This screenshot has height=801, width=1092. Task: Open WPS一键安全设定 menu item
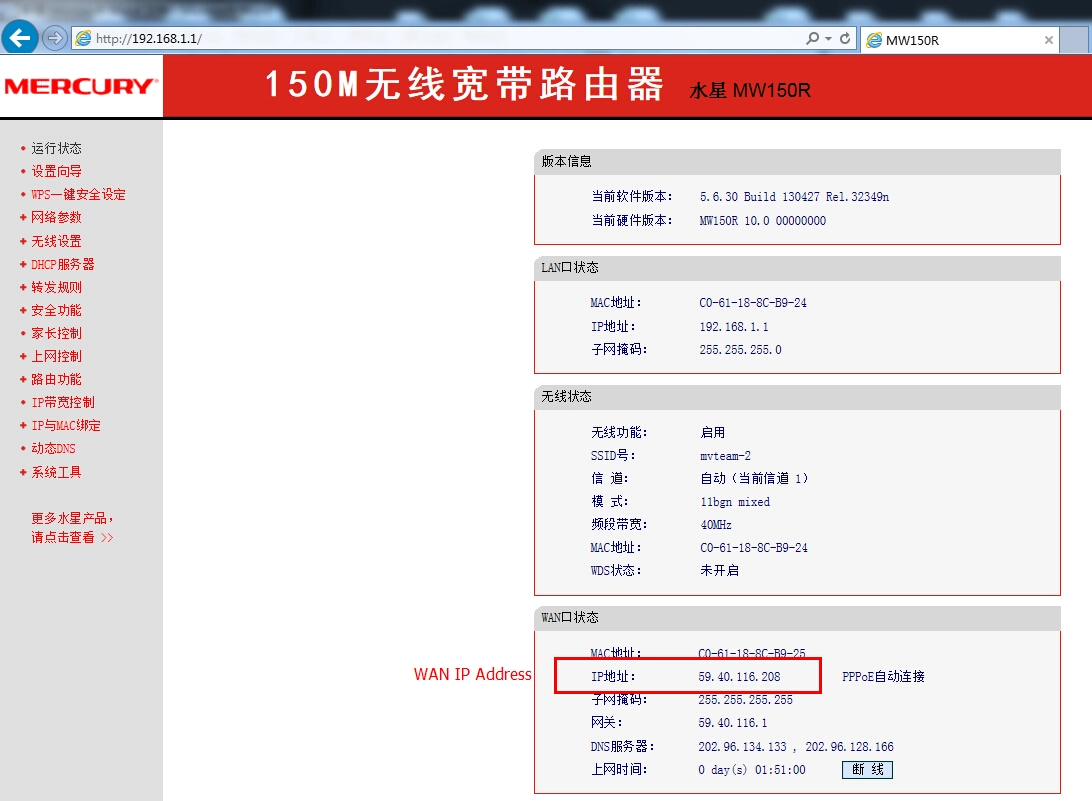click(x=78, y=194)
